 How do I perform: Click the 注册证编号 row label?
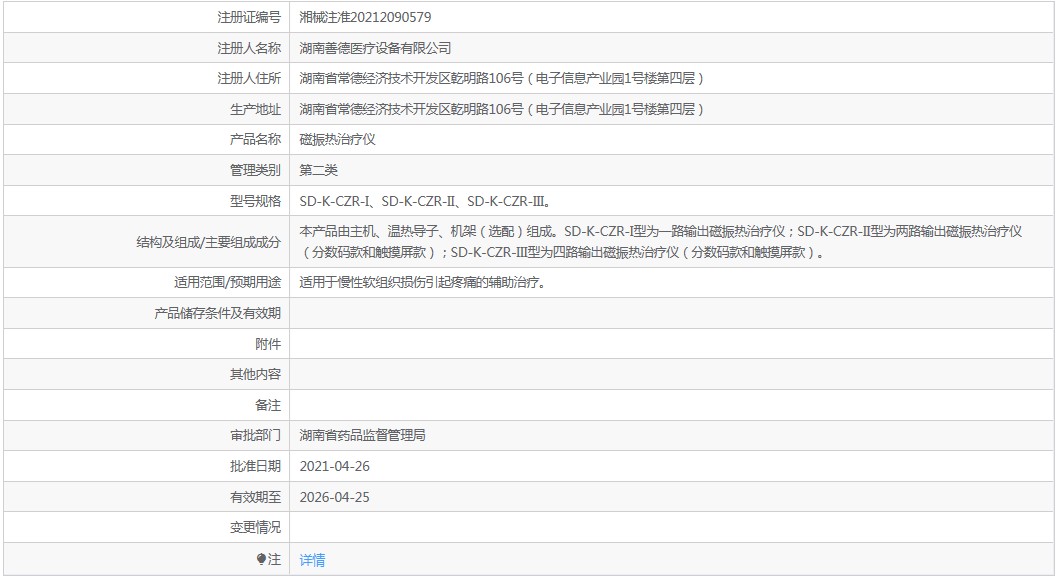249,17
